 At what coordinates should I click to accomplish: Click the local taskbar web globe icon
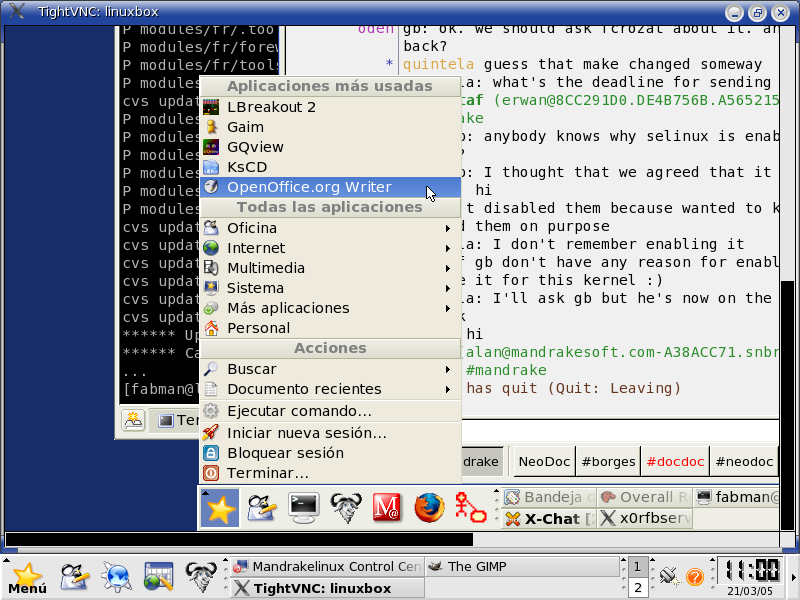pos(117,578)
